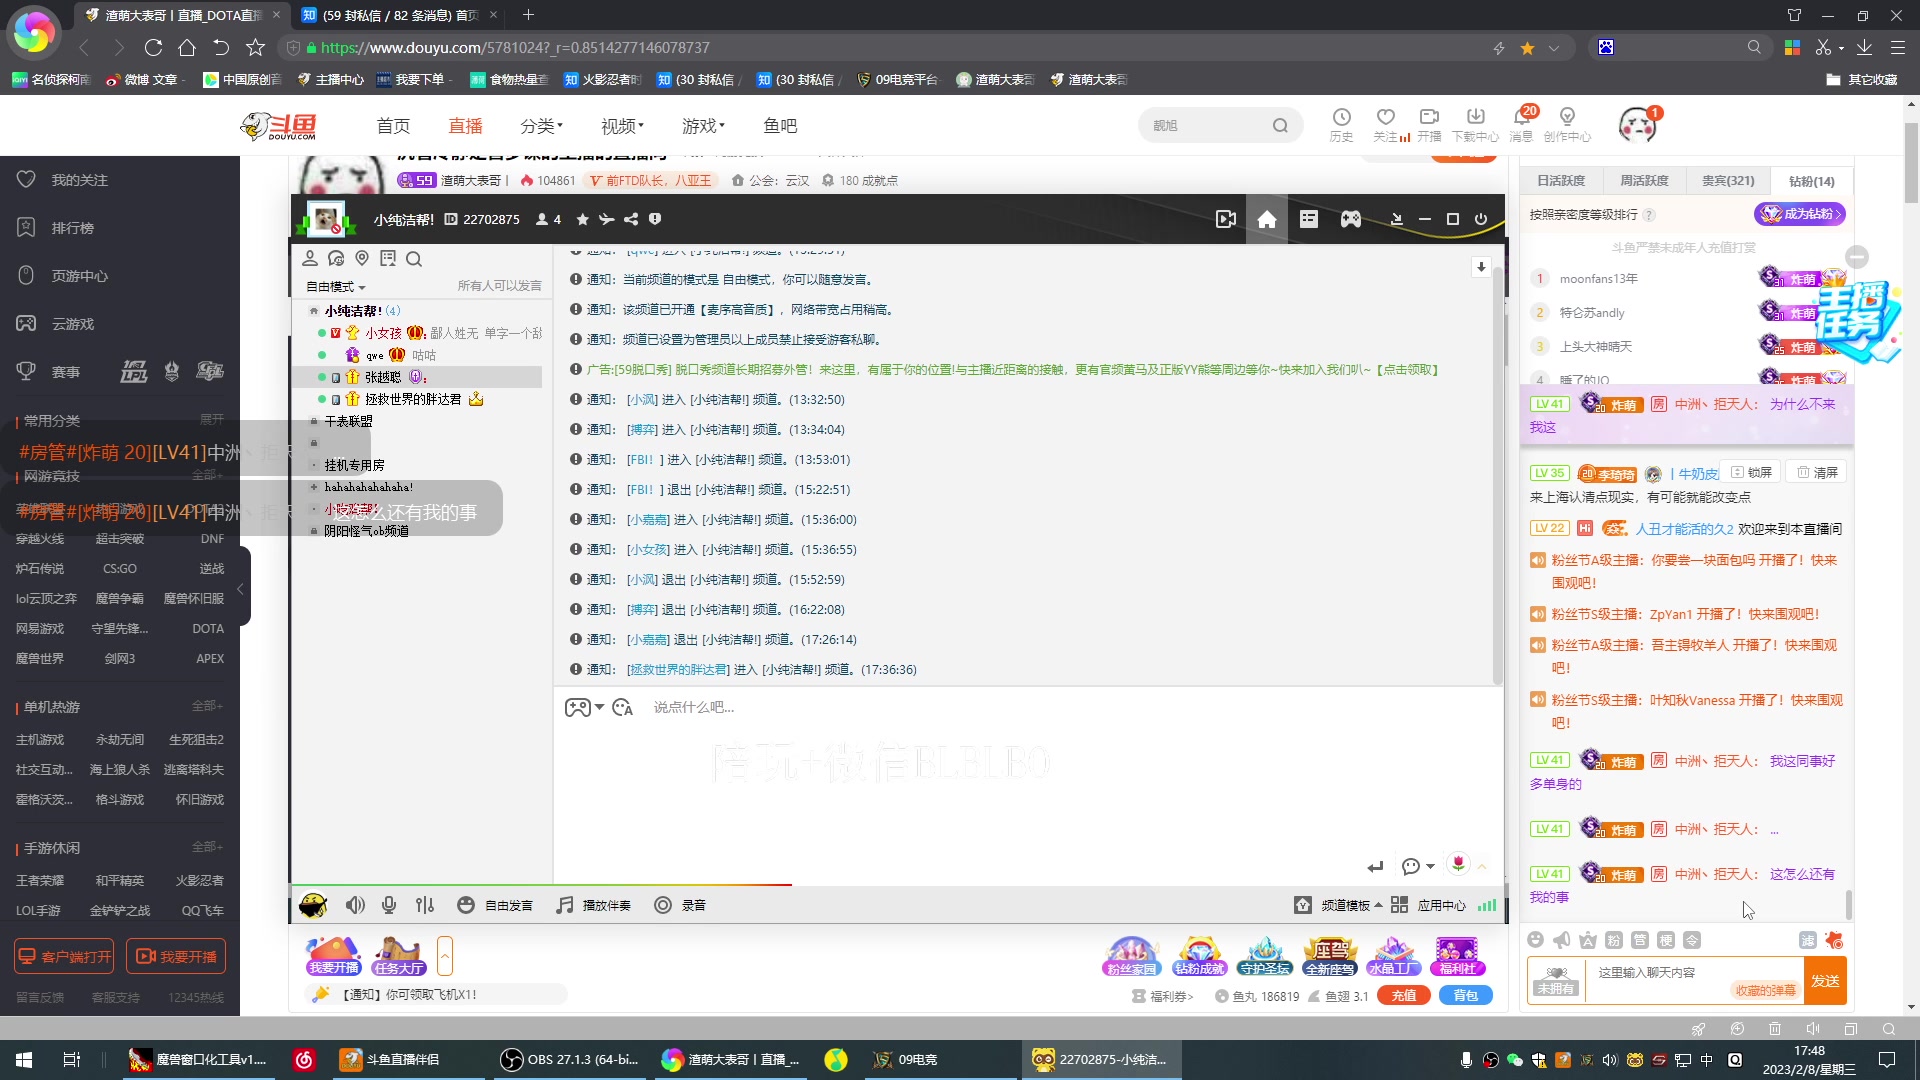Click the 成为钻粉 button
Image resolution: width=1920 pixels, height=1080 pixels.
click(x=1799, y=214)
